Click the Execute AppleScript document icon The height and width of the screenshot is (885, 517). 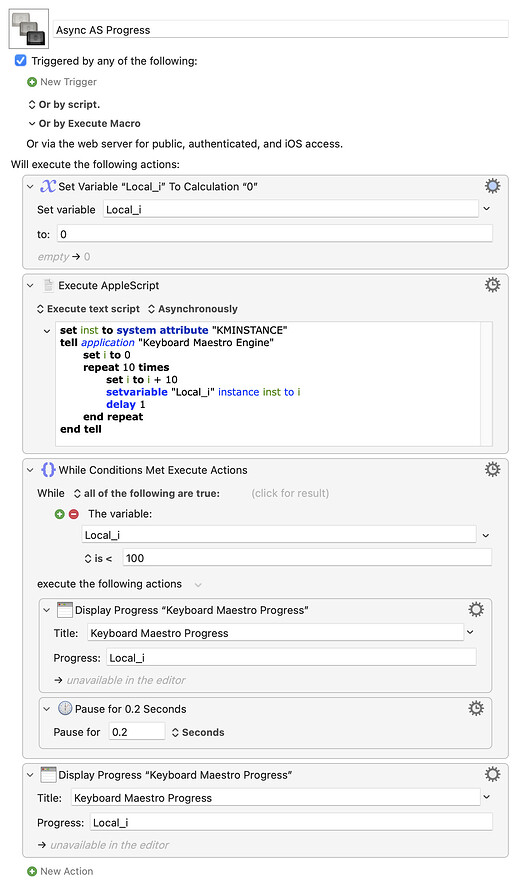(x=49, y=286)
